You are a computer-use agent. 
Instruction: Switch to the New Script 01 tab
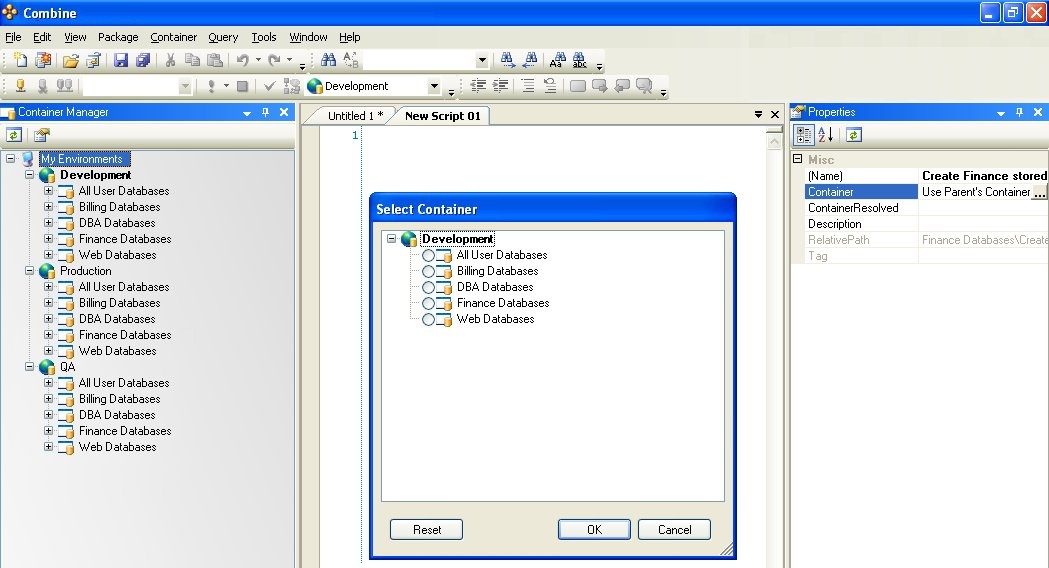[x=443, y=116]
